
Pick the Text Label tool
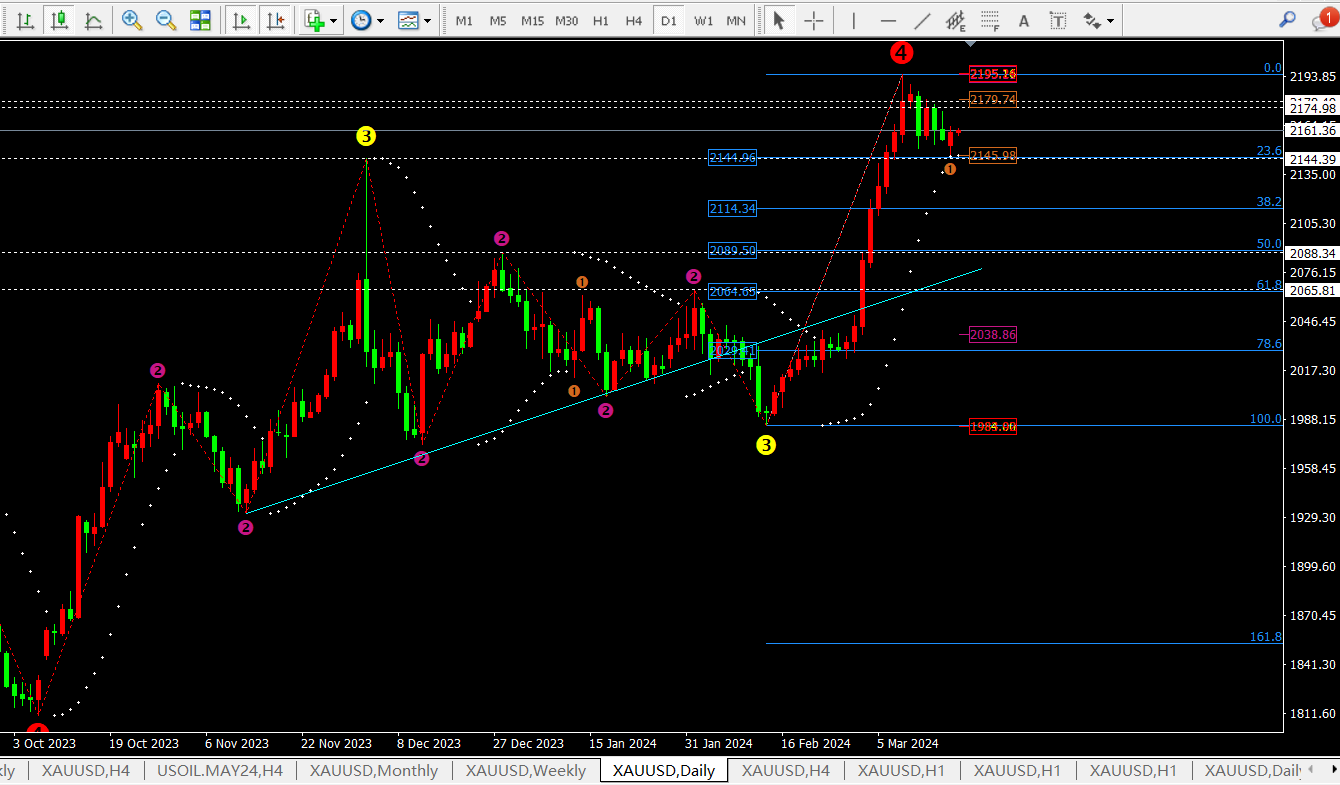pos(1059,20)
